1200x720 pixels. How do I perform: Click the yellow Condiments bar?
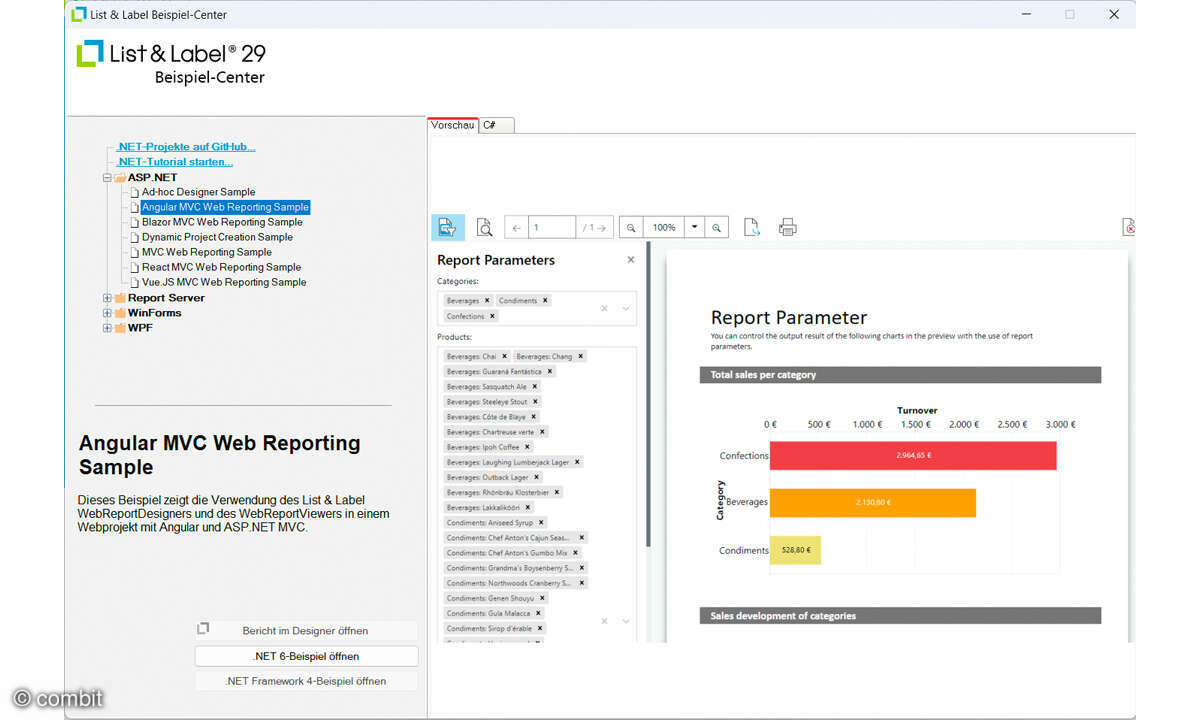tap(795, 549)
